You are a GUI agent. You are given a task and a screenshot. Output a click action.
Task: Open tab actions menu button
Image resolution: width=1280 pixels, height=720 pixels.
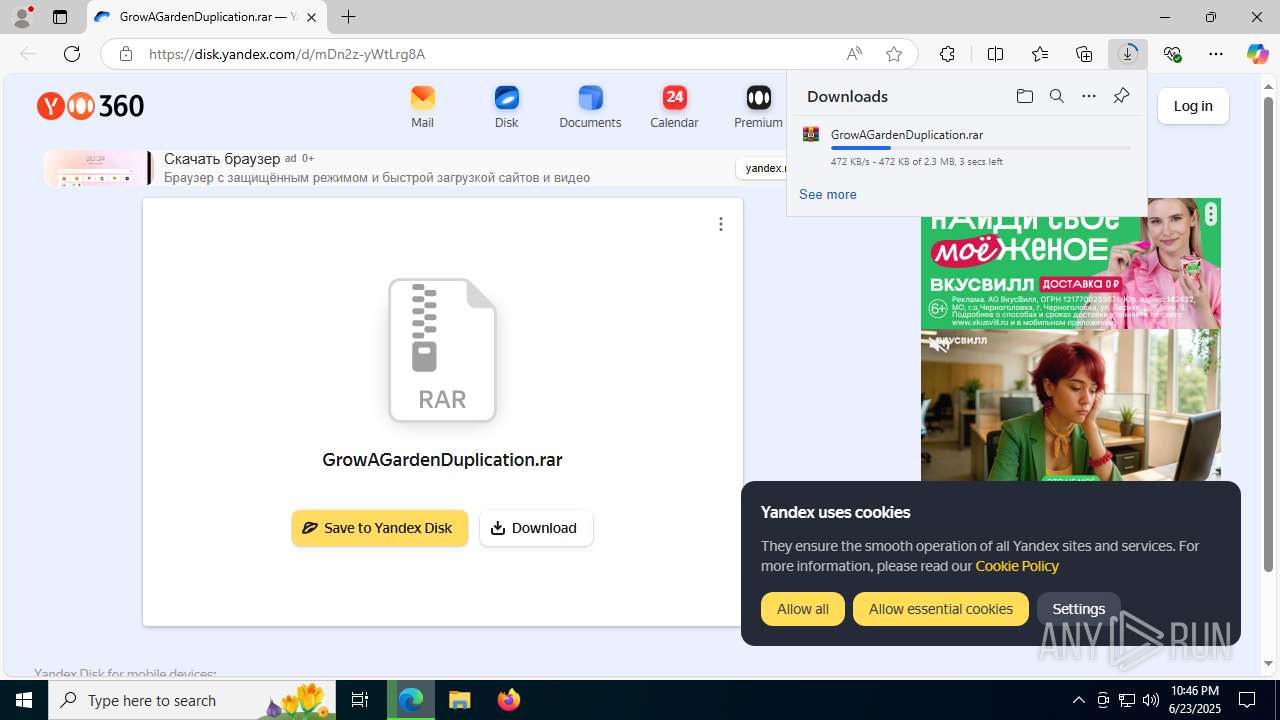tap(60, 17)
